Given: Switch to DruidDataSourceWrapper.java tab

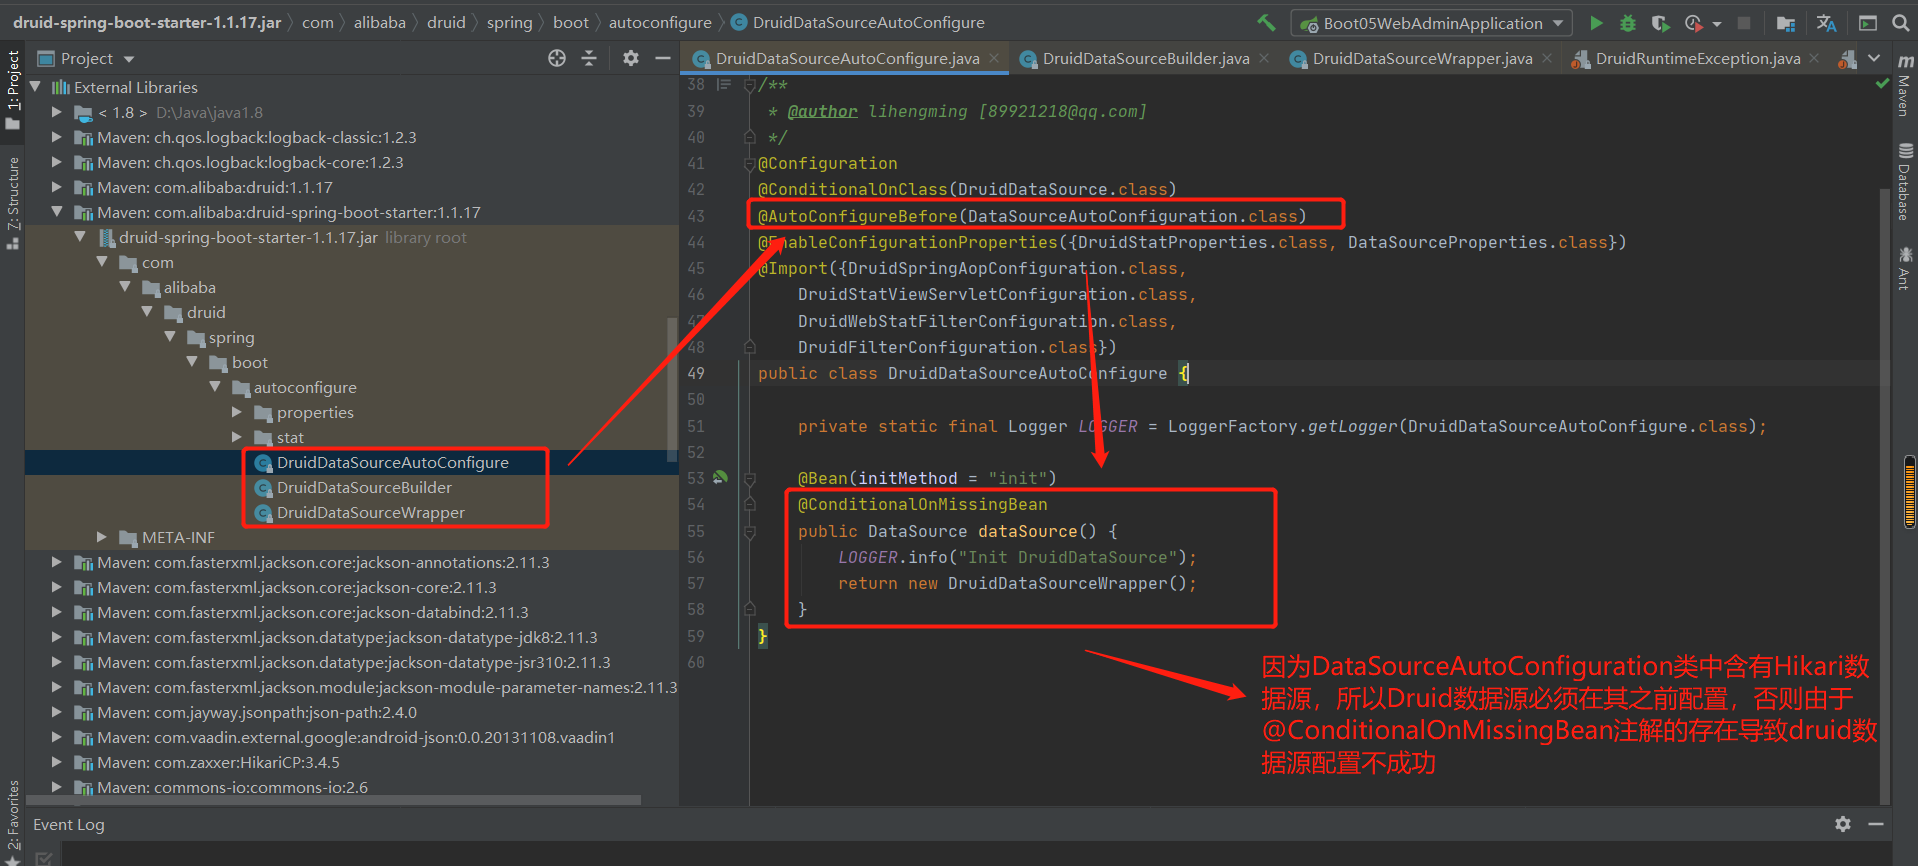Looking at the screenshot, I should point(1421,59).
